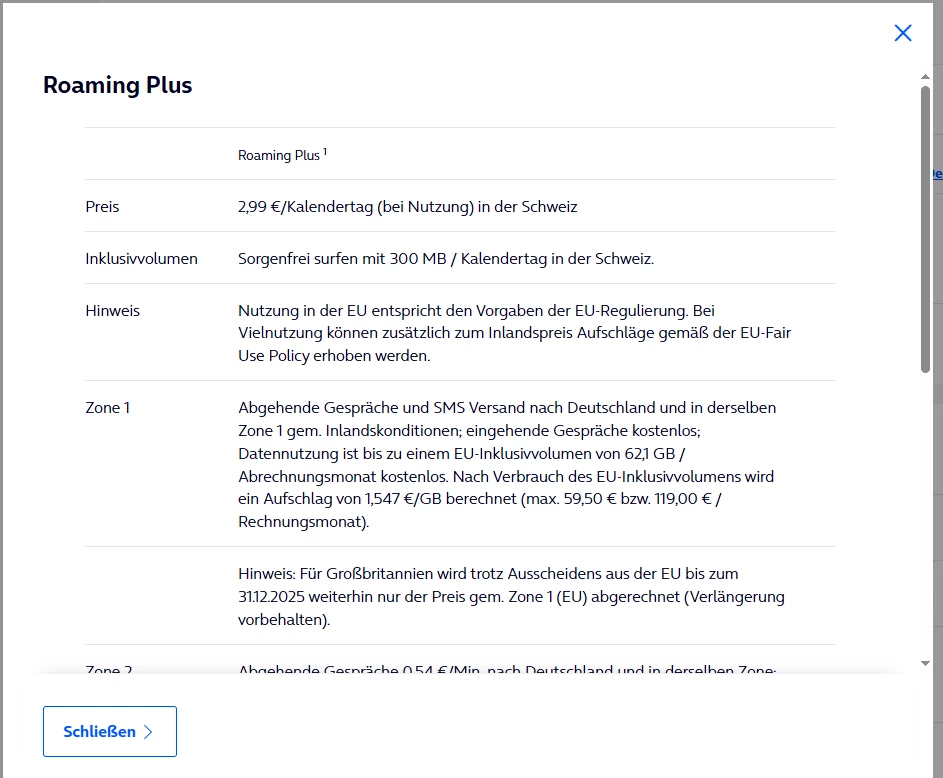Click the Schließen button
The width and height of the screenshot is (943, 778).
(109, 732)
